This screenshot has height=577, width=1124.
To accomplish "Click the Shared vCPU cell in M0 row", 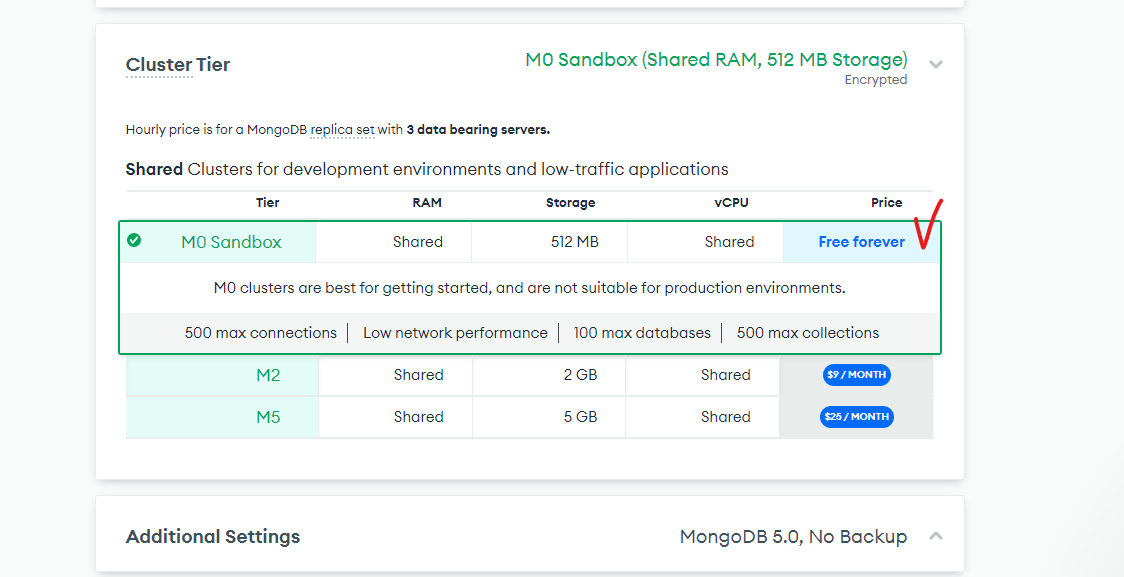I will pos(705,242).
